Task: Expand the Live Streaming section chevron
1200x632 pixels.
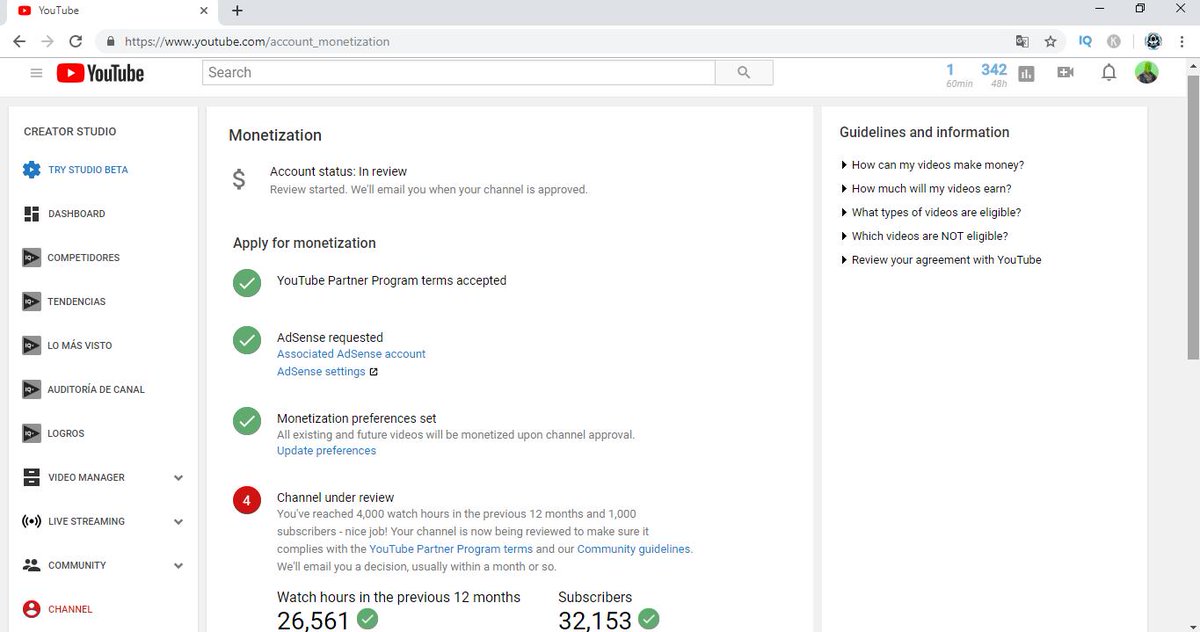Action: [178, 522]
